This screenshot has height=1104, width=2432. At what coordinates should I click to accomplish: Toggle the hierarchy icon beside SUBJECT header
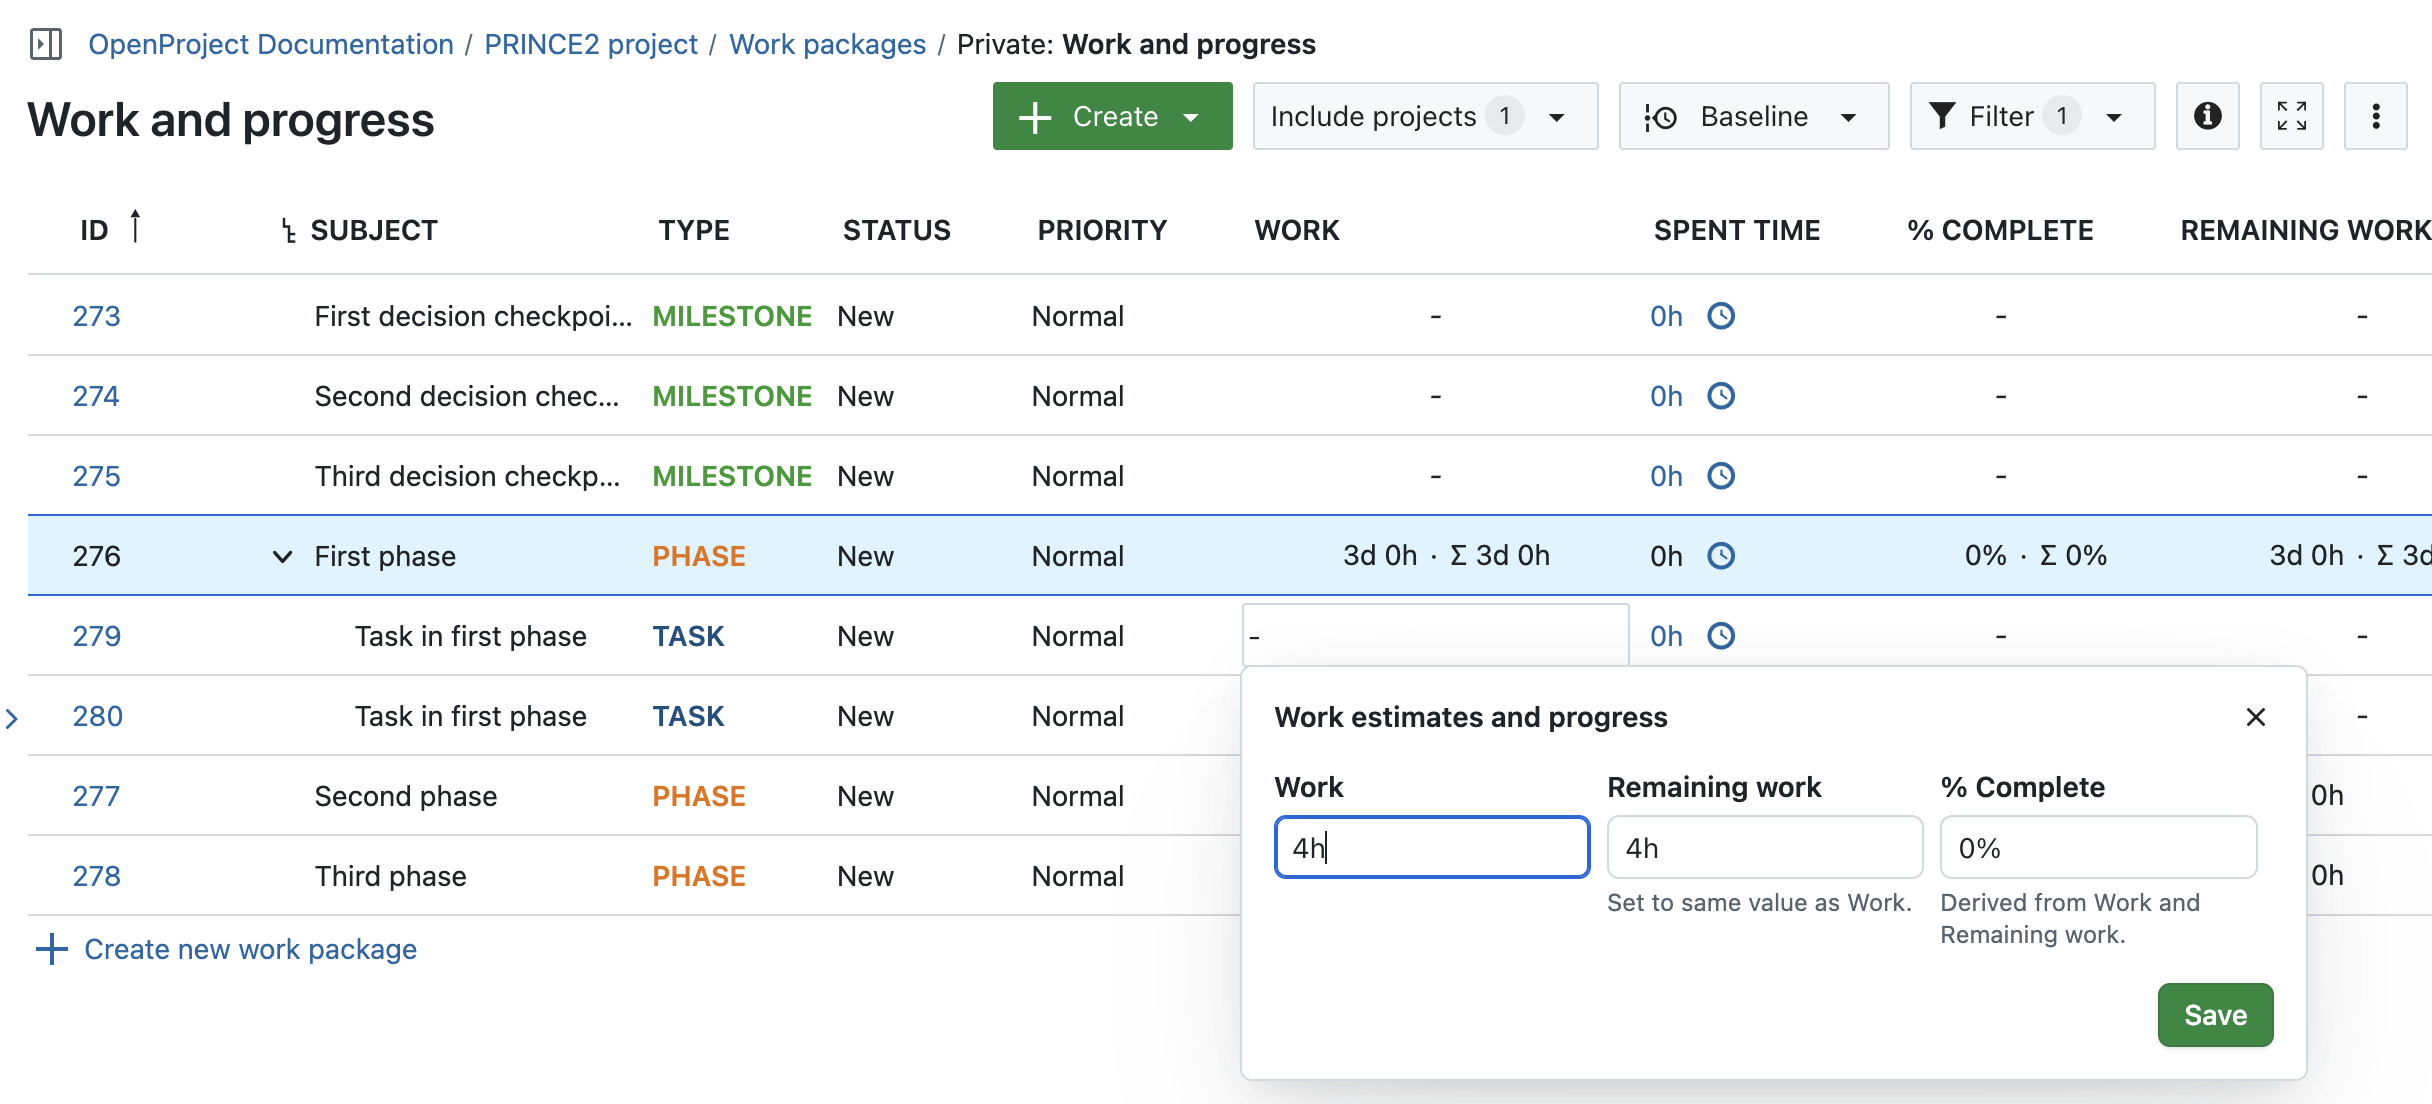[288, 230]
